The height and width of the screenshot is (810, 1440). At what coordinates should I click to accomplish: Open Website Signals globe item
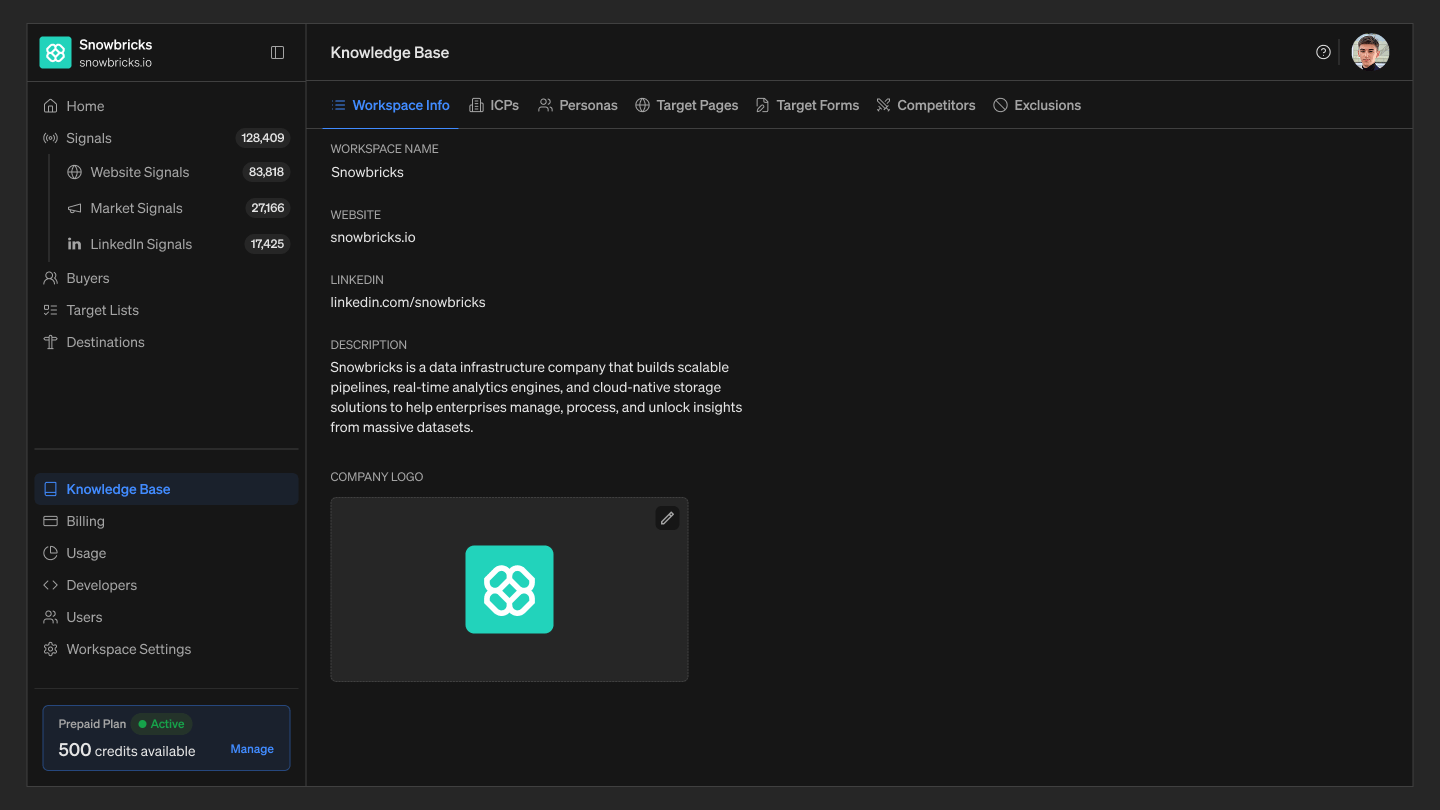(176, 172)
